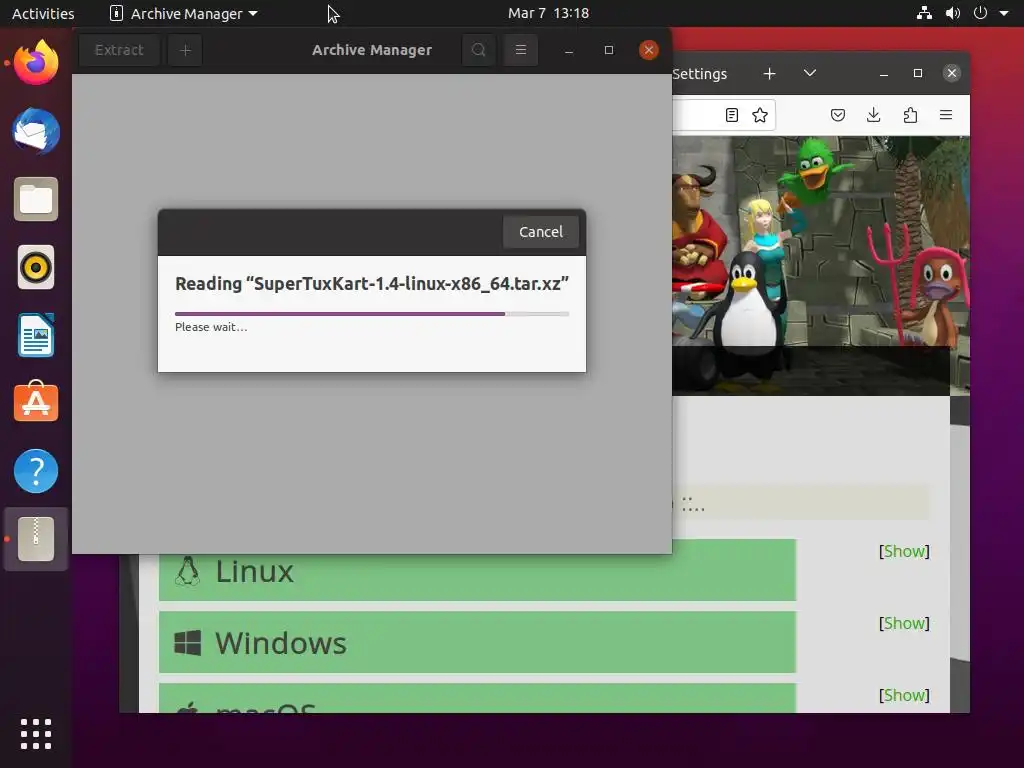The height and width of the screenshot is (768, 1024).
Task: Close the Firefox window
Action: tap(952, 73)
